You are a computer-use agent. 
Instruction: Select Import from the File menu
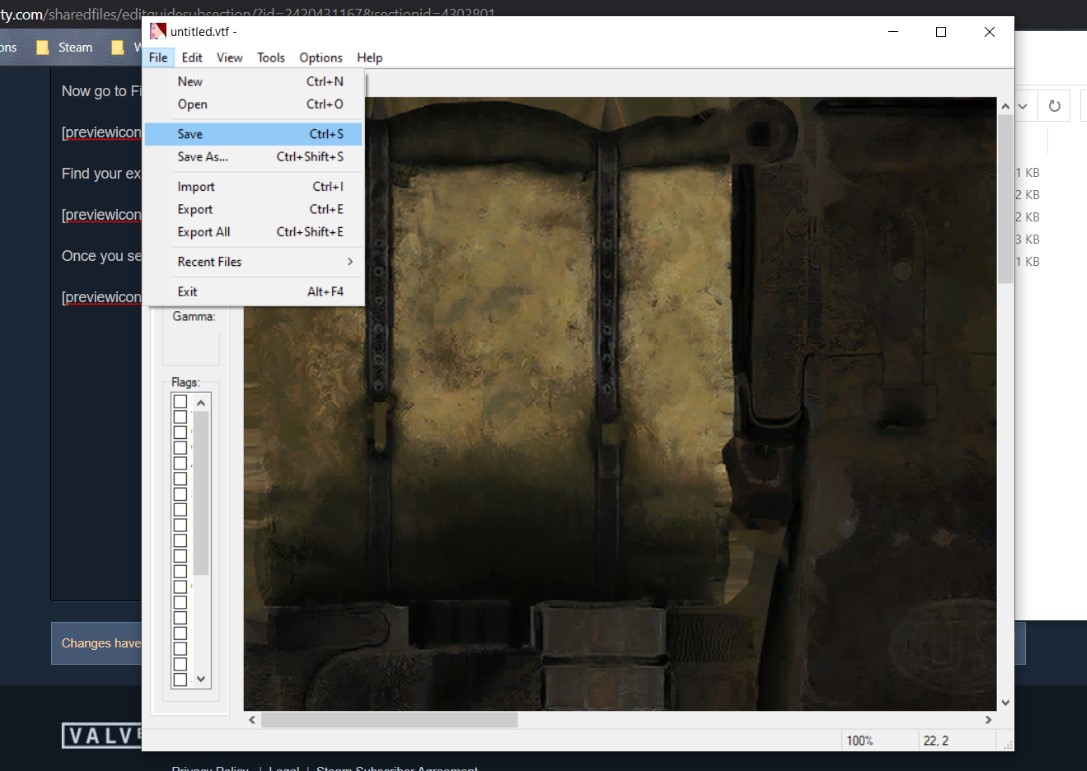click(x=254, y=187)
